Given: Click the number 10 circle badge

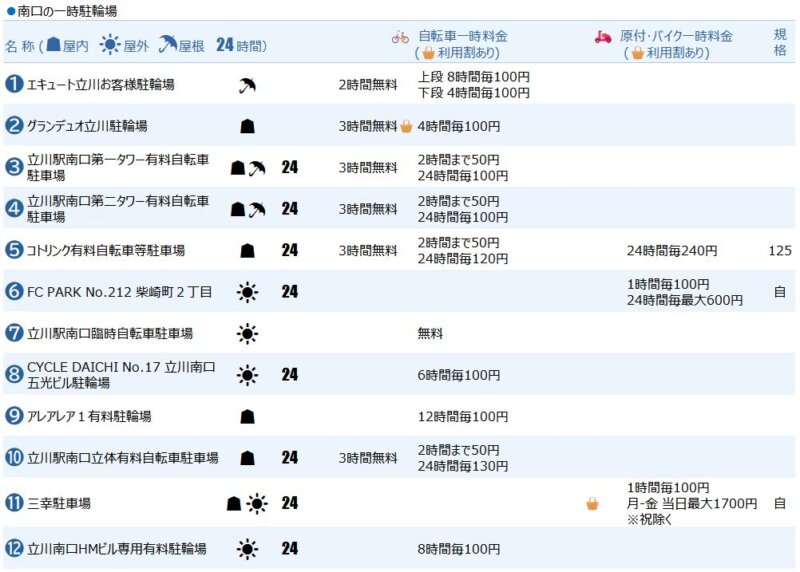Looking at the screenshot, I should coord(14,458).
